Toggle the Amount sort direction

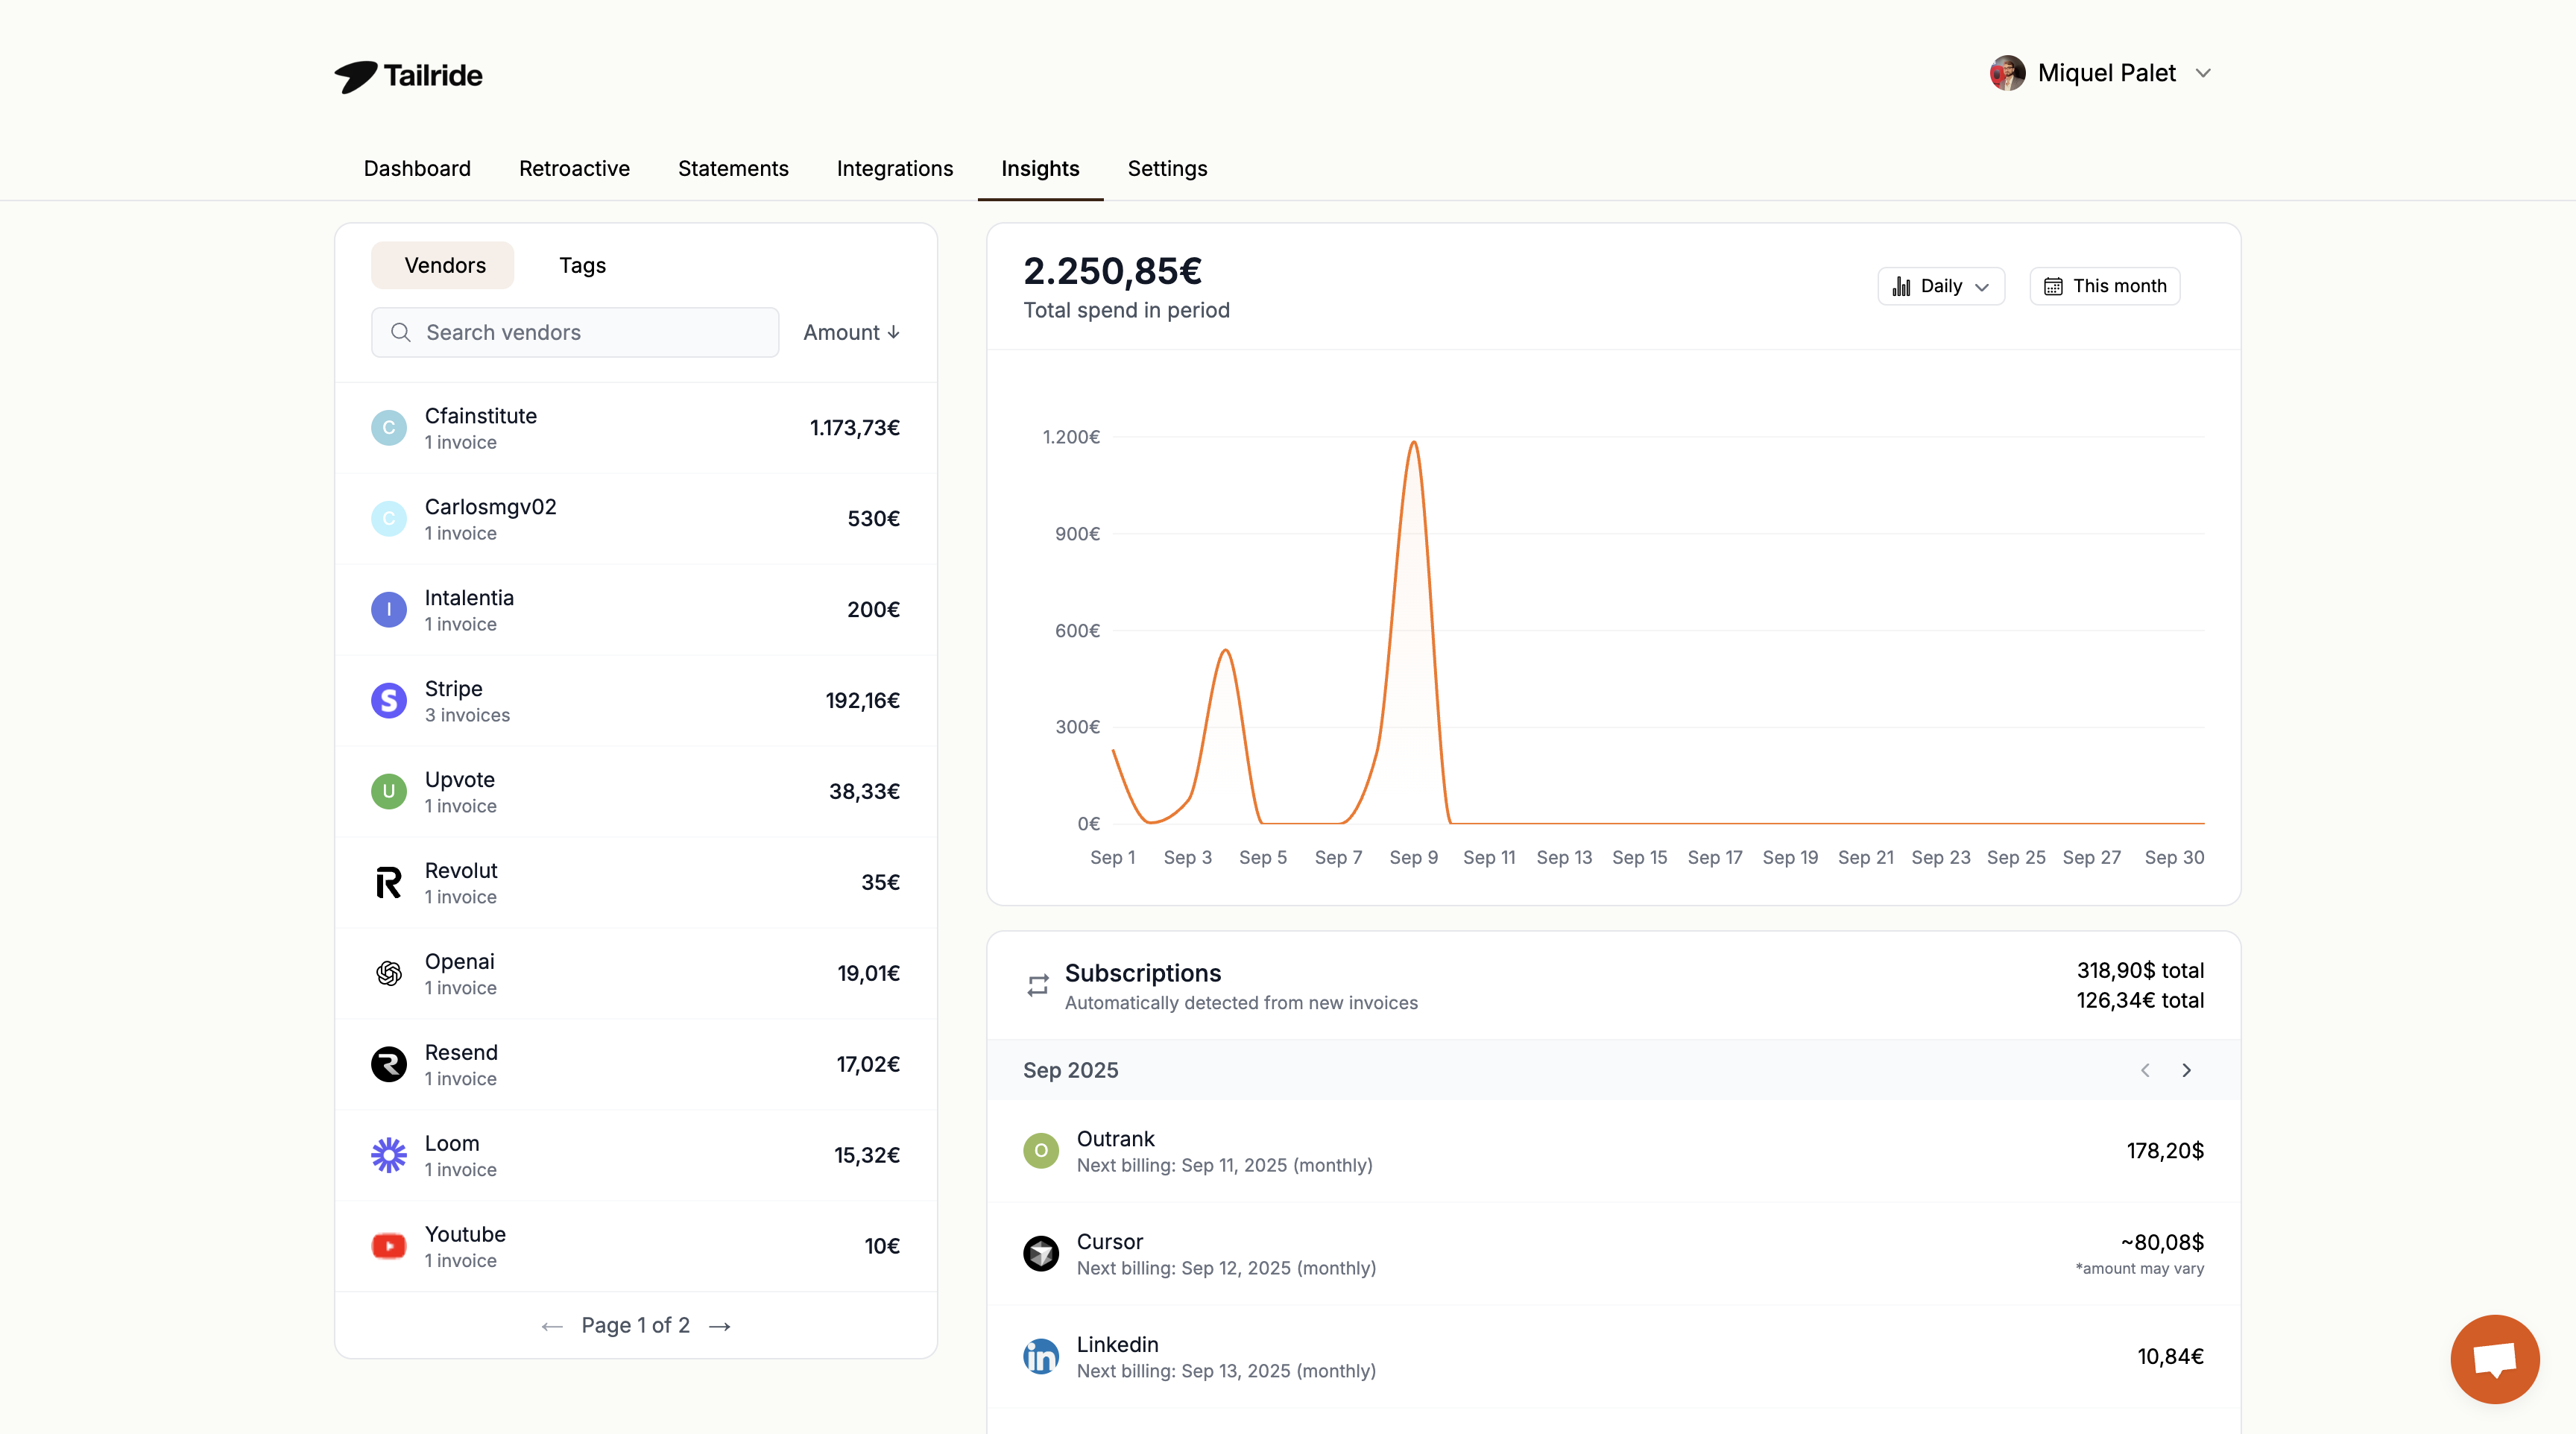point(850,332)
